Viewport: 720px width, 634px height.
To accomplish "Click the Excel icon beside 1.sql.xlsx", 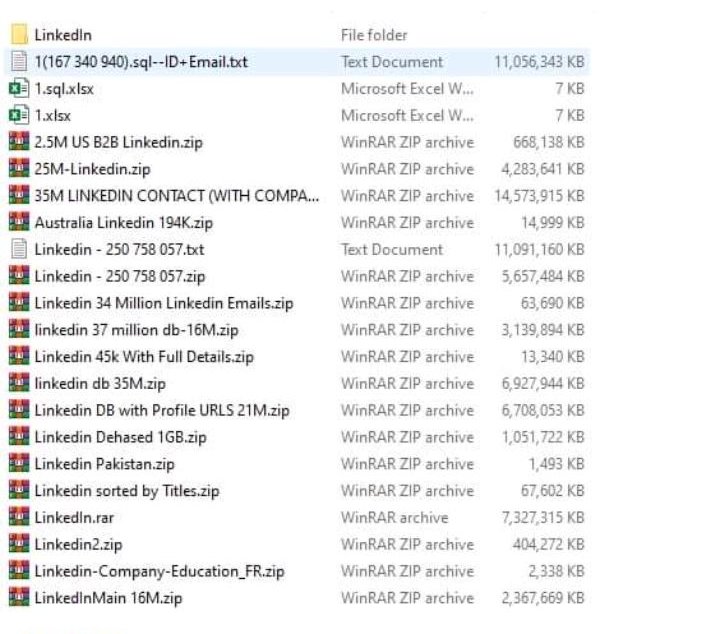I will click(17, 89).
